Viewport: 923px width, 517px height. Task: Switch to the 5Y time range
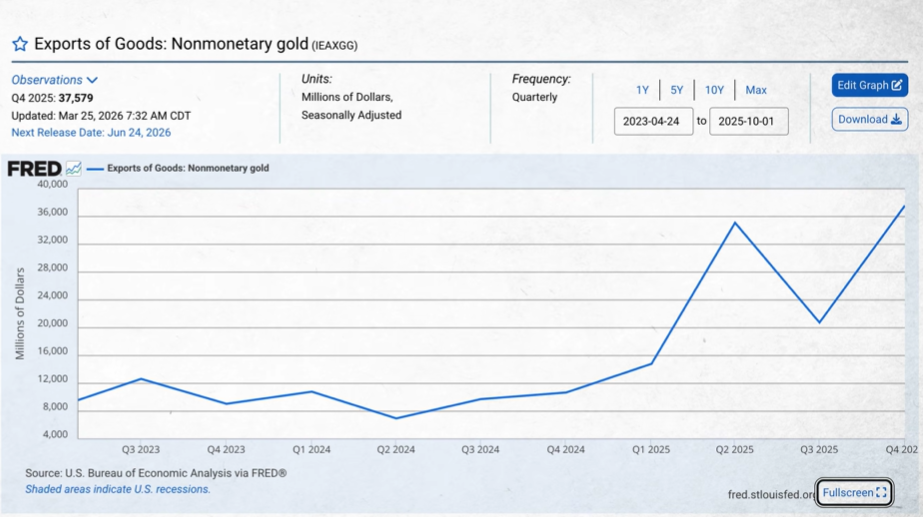tap(677, 90)
